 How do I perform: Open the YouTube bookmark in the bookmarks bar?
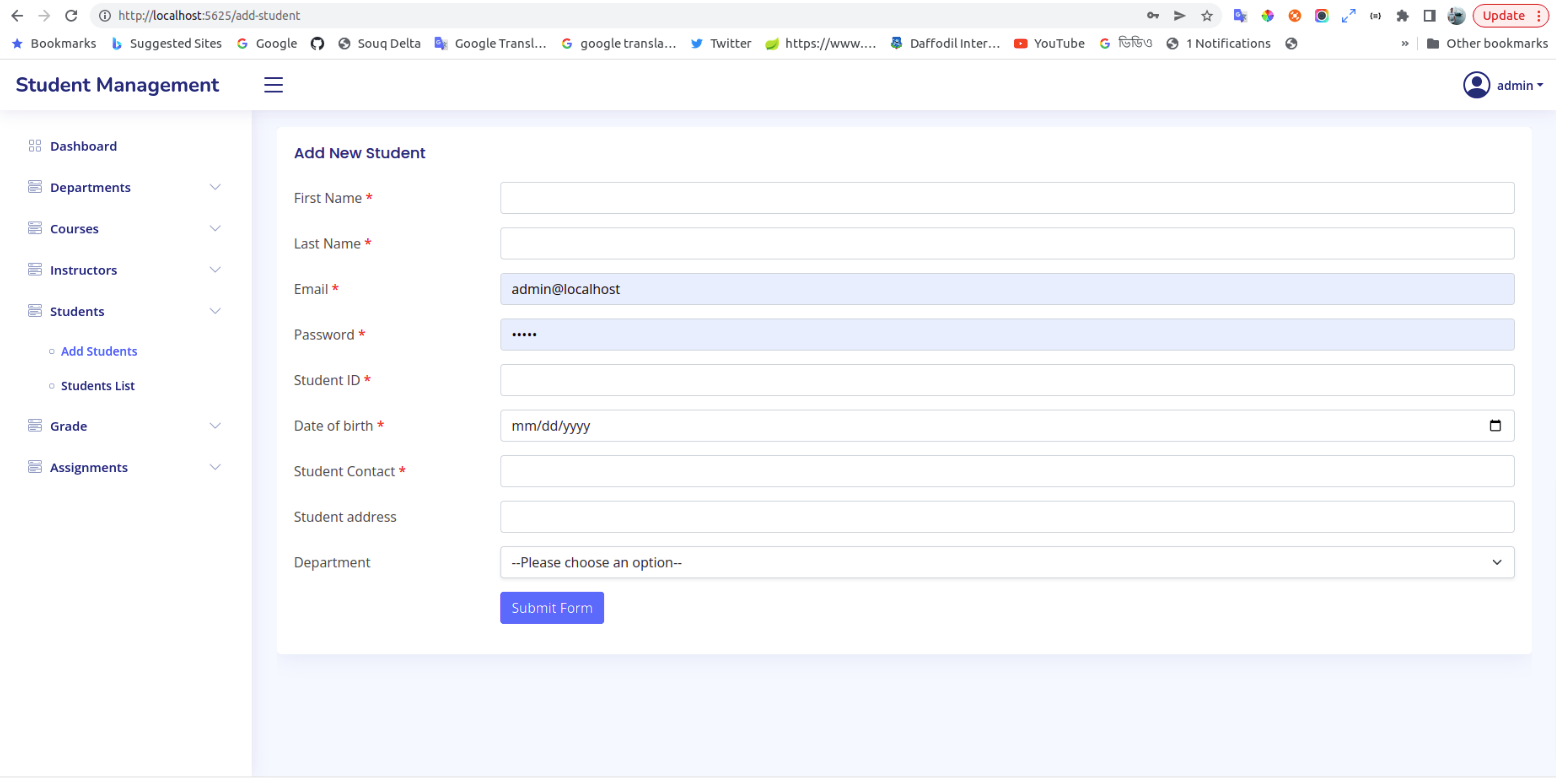(1048, 43)
